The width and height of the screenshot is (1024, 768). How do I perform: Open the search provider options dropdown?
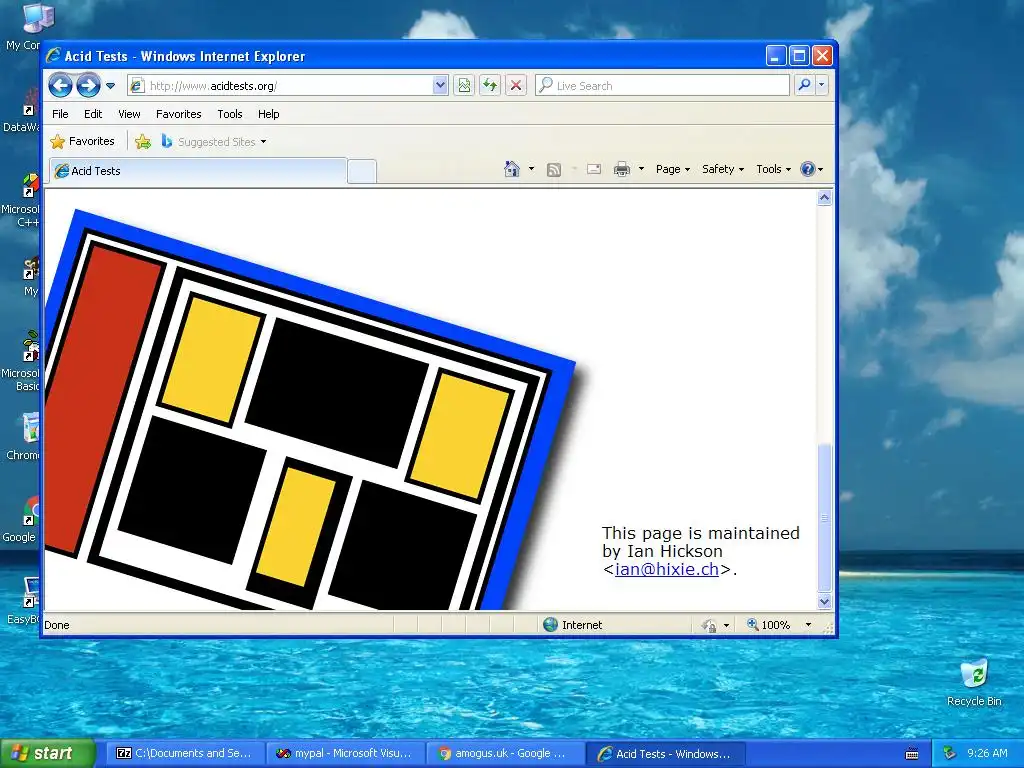(822, 86)
